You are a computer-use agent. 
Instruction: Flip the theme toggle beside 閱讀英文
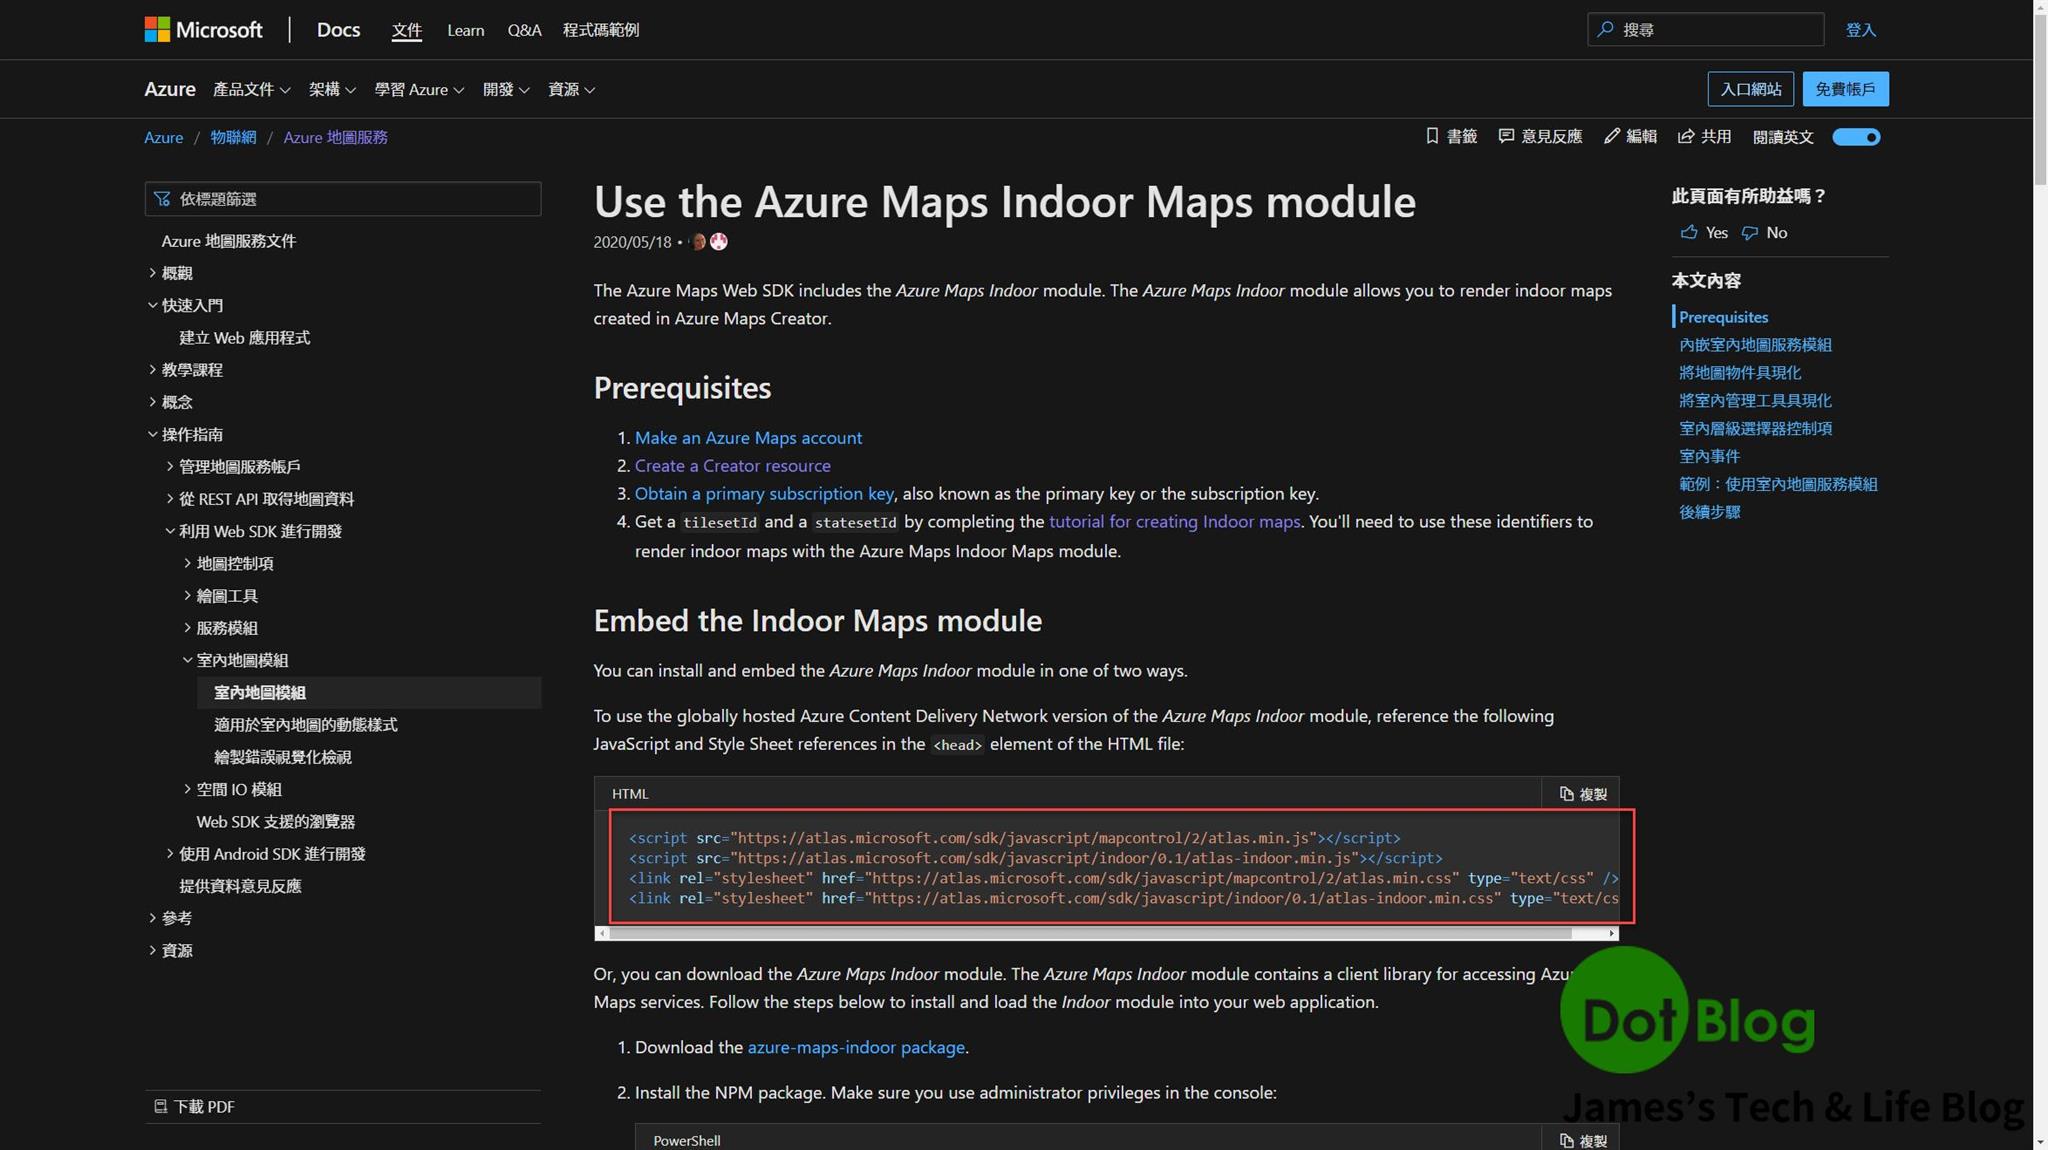tap(1856, 137)
